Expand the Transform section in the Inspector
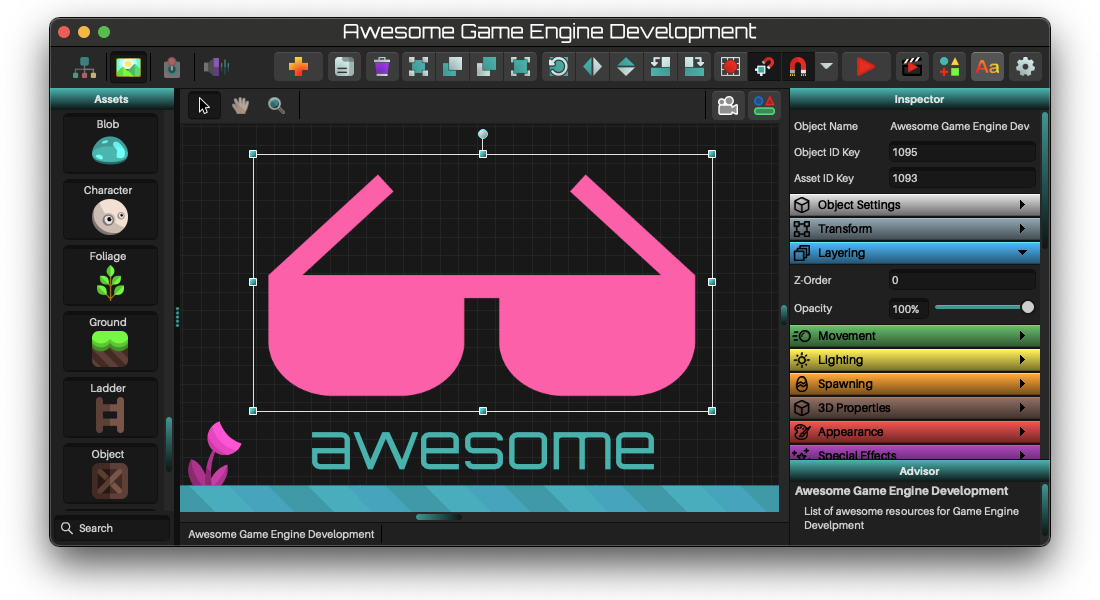 [x=913, y=228]
